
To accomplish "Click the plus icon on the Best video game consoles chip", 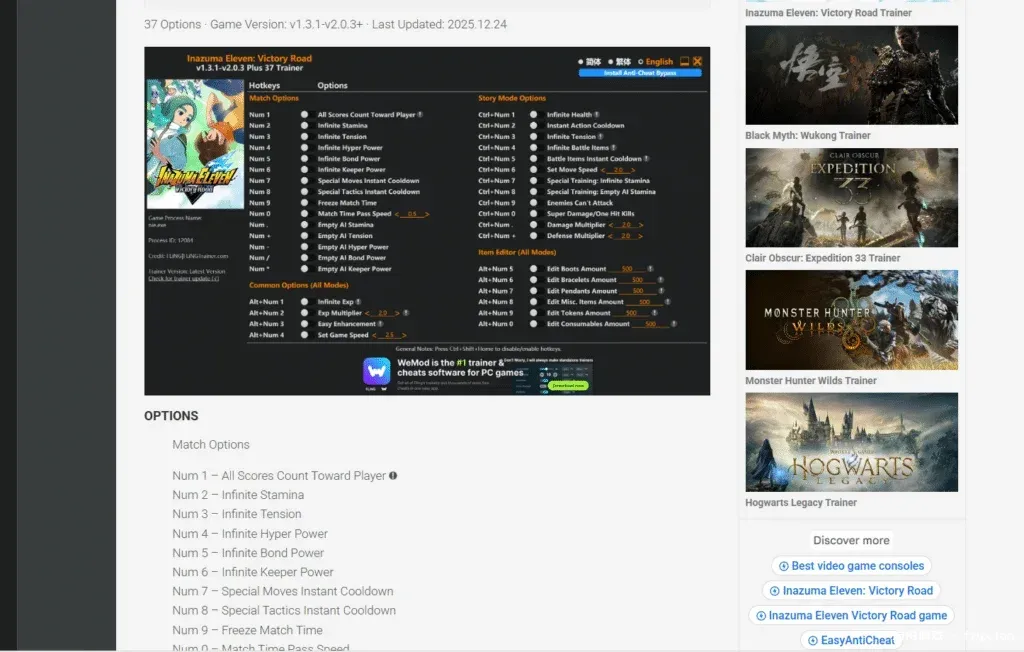I will [784, 566].
